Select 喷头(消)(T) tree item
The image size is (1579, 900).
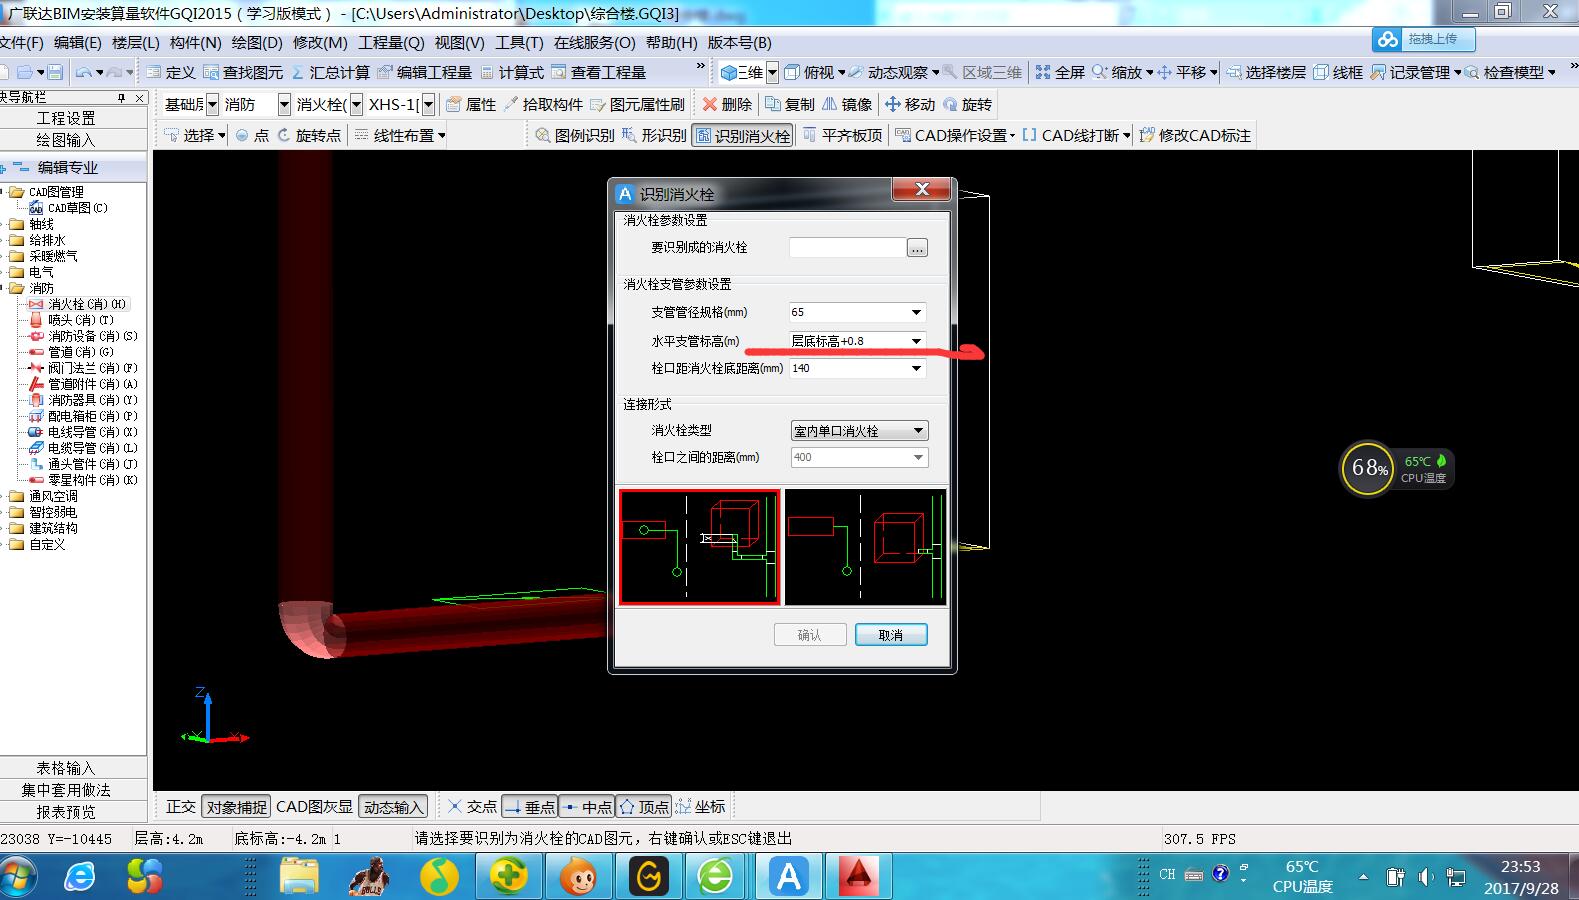click(x=80, y=320)
